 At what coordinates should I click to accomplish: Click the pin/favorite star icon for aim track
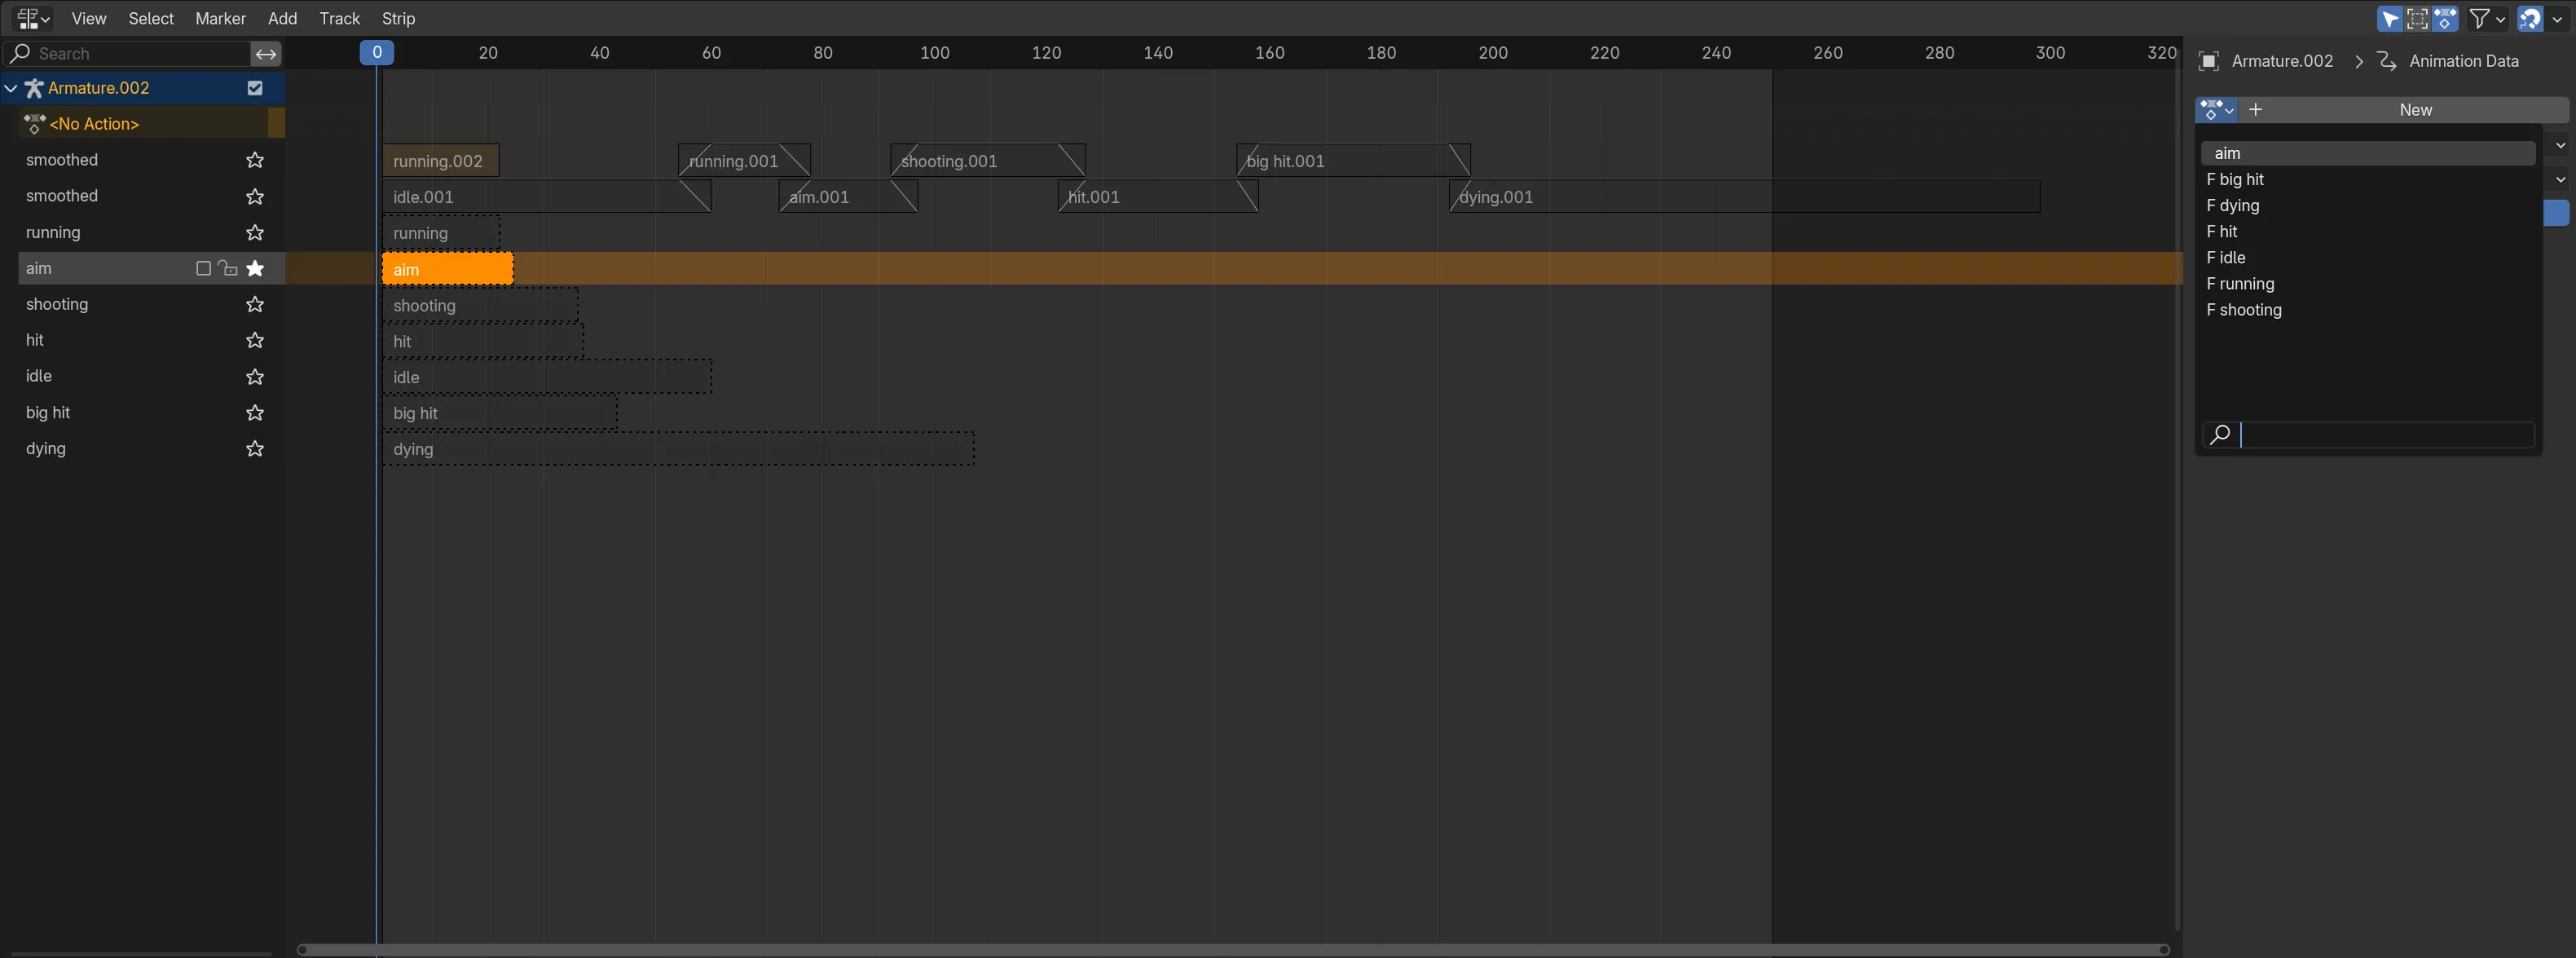pyautogui.click(x=254, y=268)
